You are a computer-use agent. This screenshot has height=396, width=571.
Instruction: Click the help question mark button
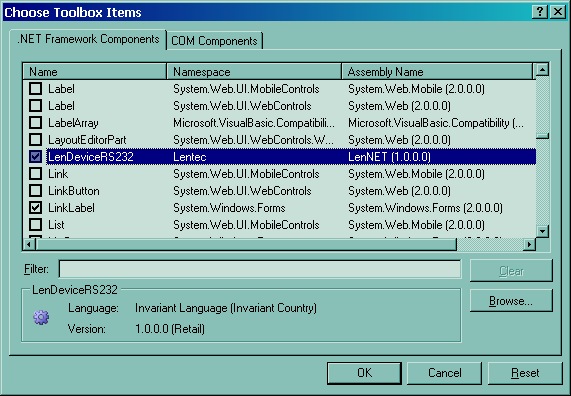[x=540, y=12]
